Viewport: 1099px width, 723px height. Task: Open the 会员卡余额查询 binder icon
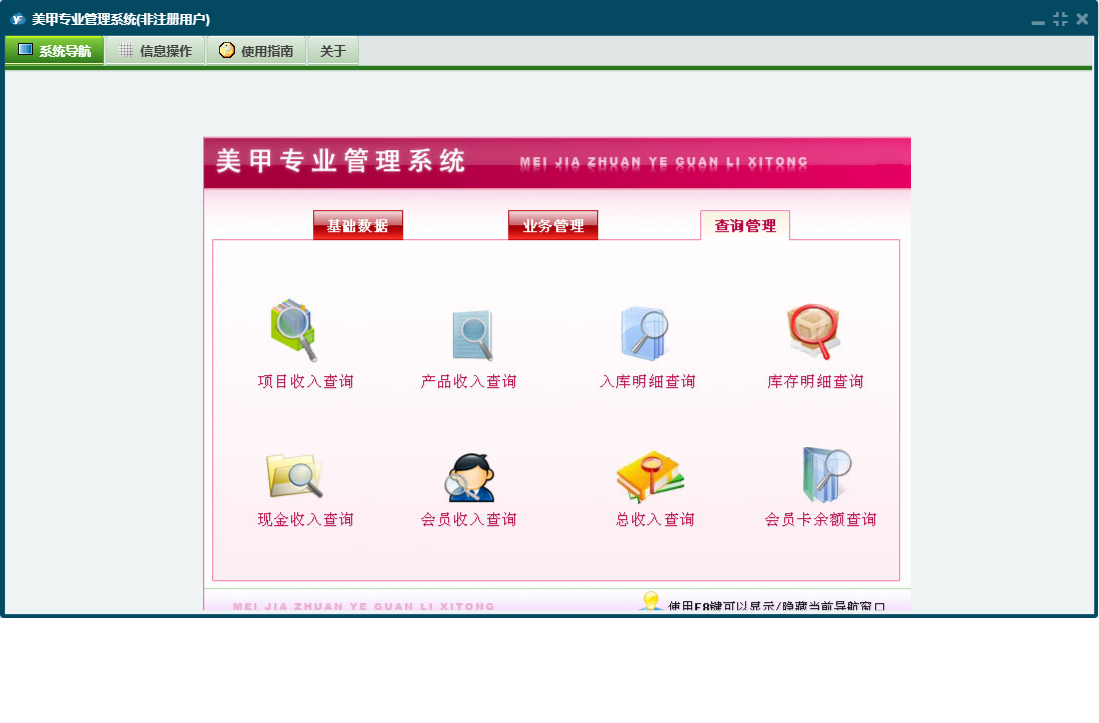tap(826, 475)
